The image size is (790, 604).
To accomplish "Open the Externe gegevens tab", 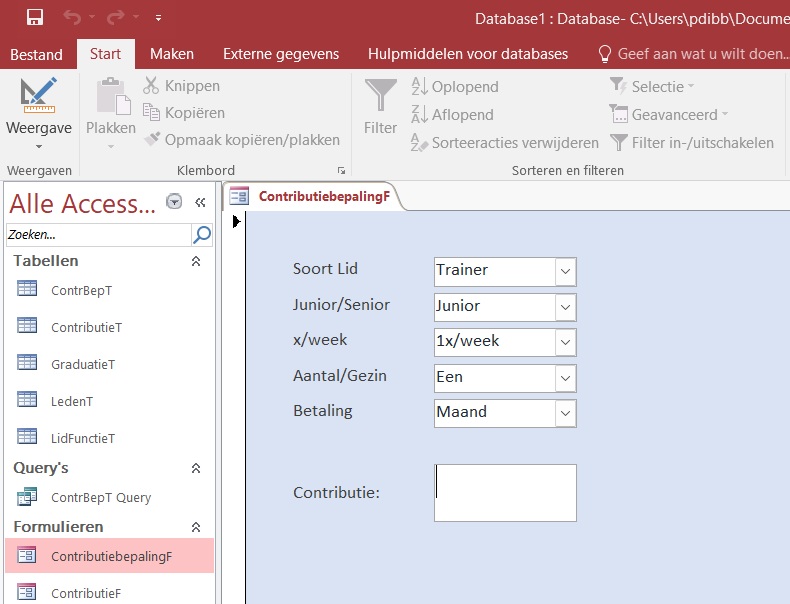I will (281, 54).
